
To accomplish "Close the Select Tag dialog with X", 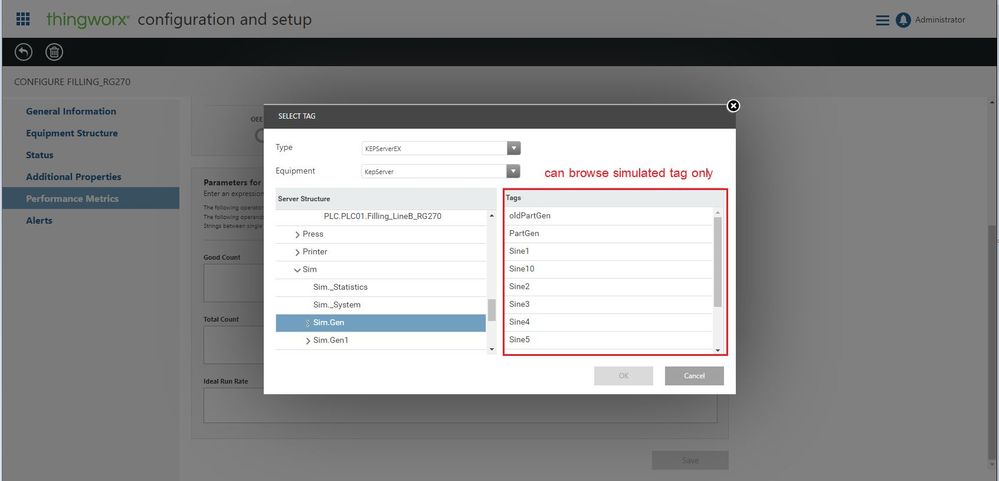I will point(733,106).
